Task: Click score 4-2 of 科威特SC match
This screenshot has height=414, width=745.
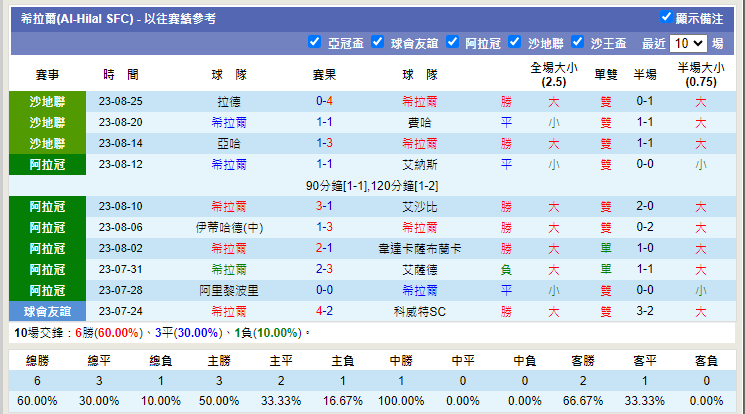Action: click(325, 311)
